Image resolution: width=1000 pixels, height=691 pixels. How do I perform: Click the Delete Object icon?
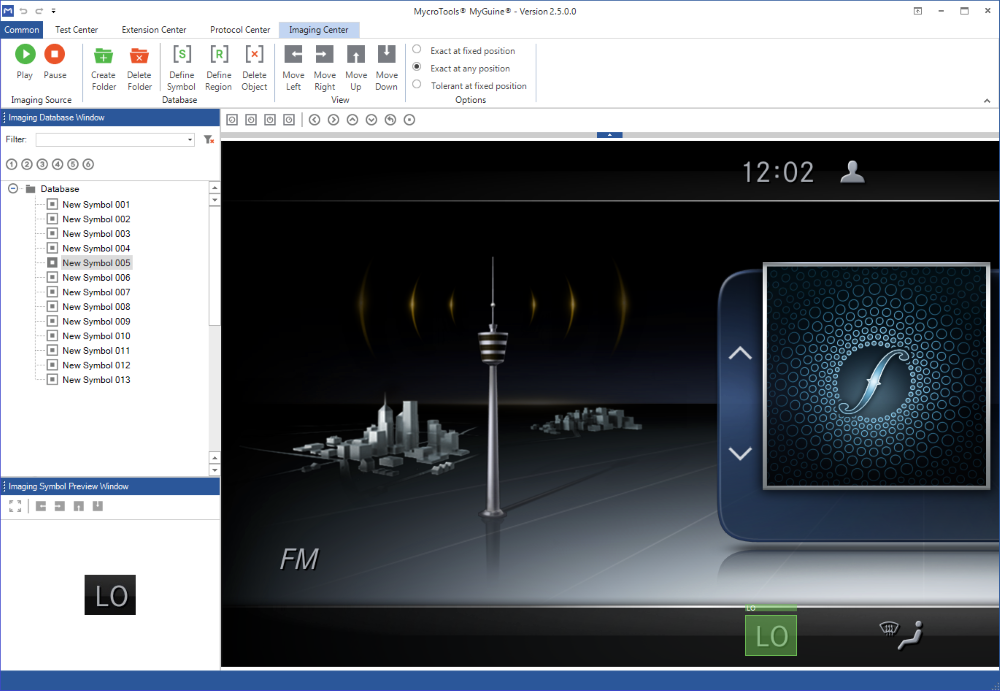254,56
